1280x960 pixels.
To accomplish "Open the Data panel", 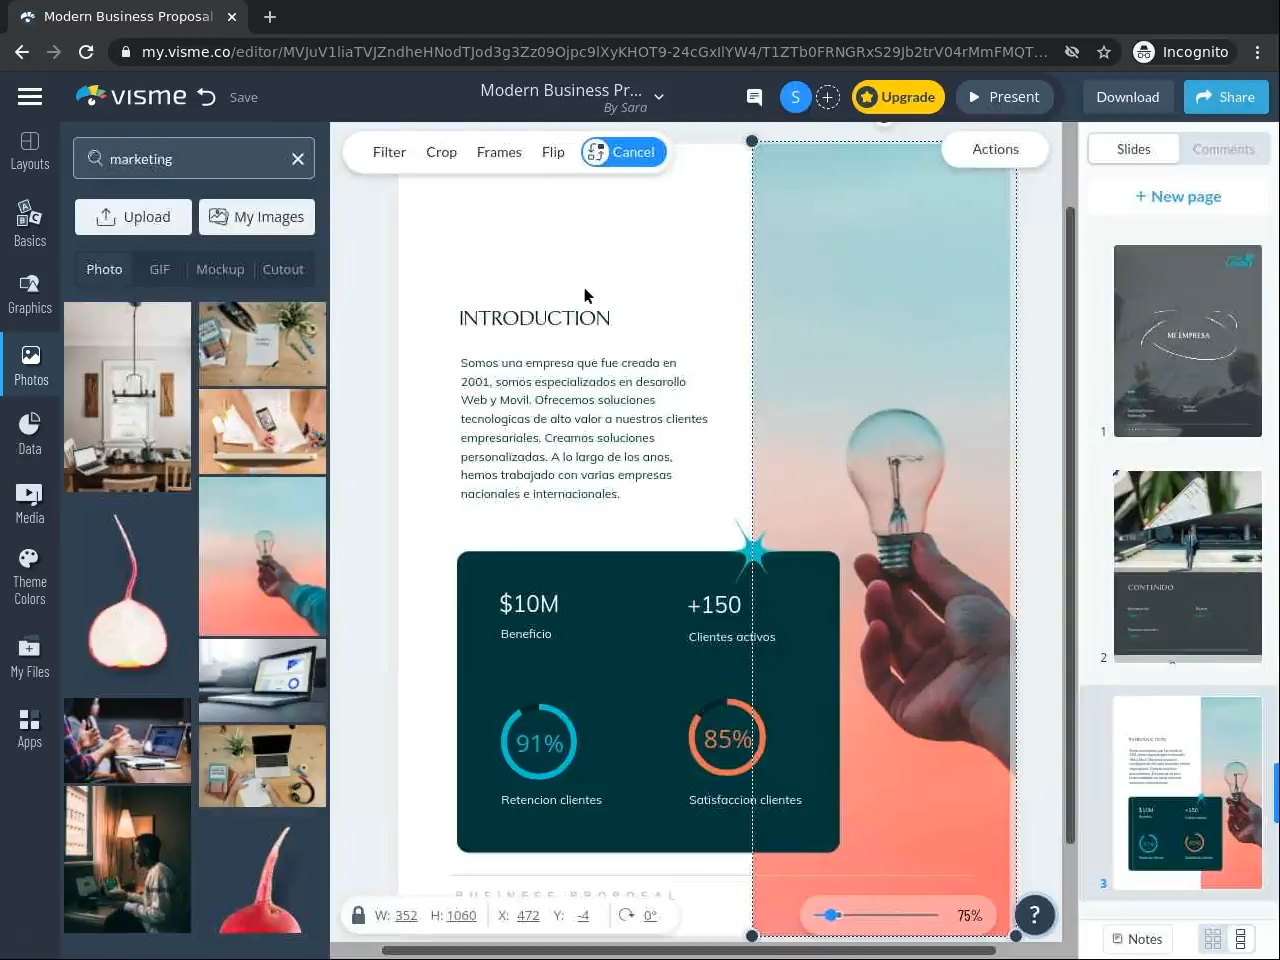I will coord(30,434).
